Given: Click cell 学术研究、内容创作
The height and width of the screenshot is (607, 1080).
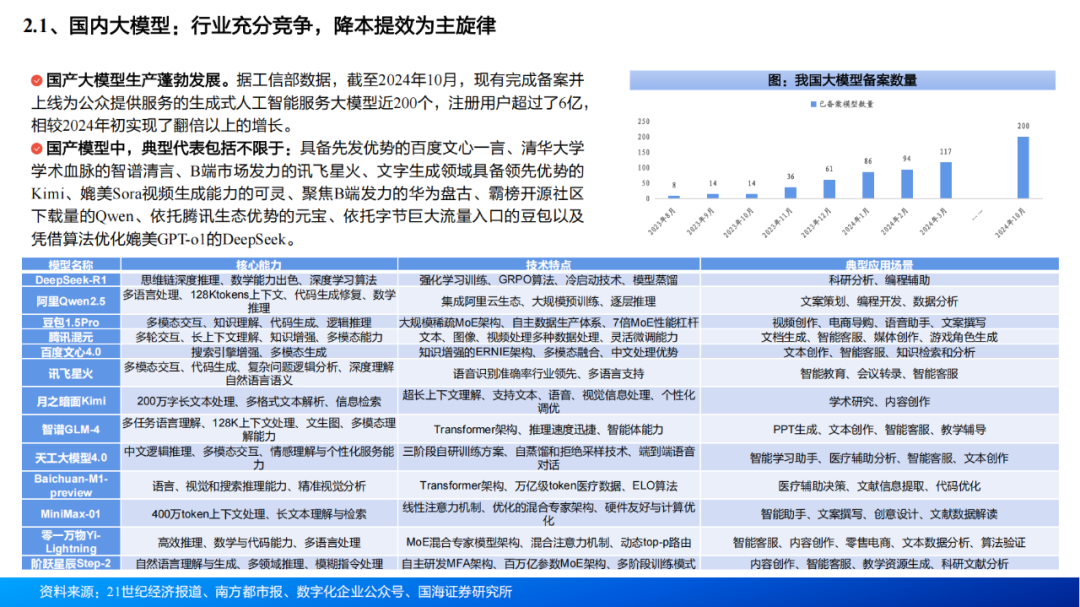Looking at the screenshot, I should pos(880,401).
